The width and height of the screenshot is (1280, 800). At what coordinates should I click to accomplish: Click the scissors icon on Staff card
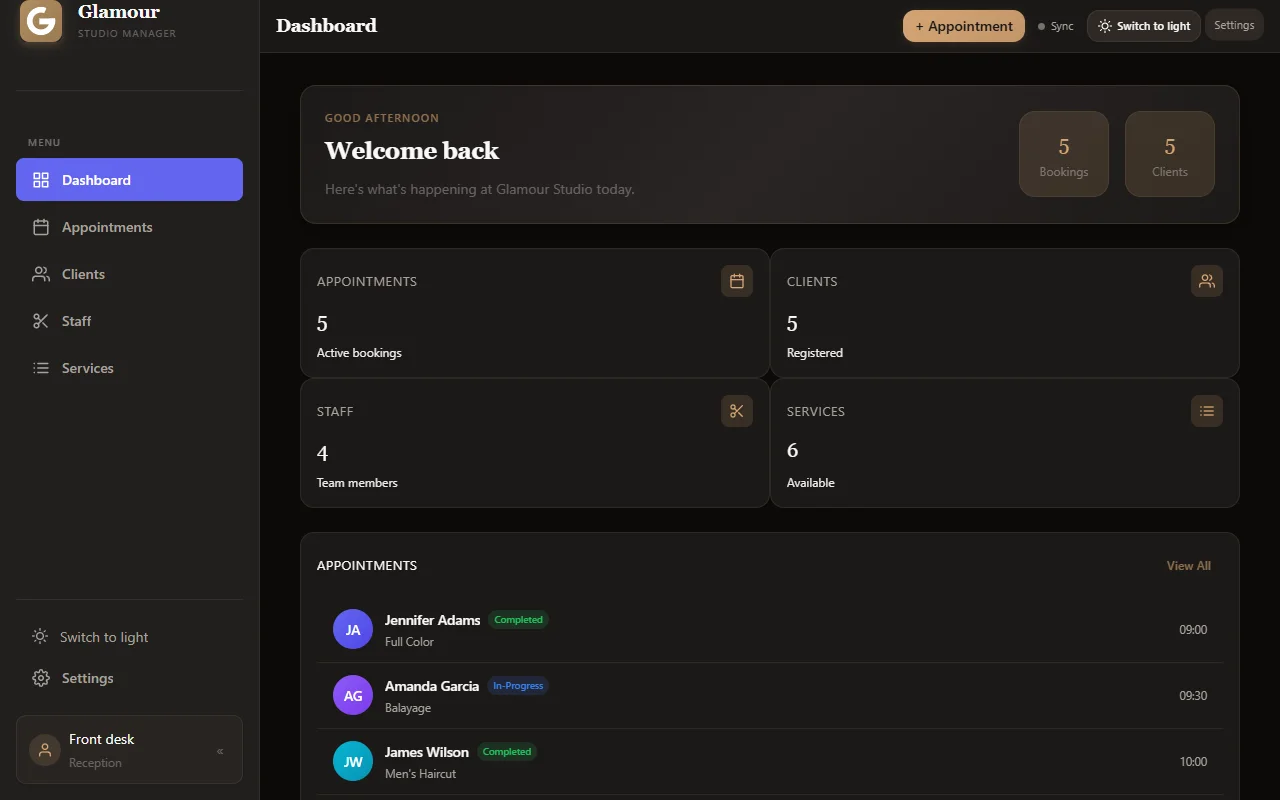coord(737,411)
